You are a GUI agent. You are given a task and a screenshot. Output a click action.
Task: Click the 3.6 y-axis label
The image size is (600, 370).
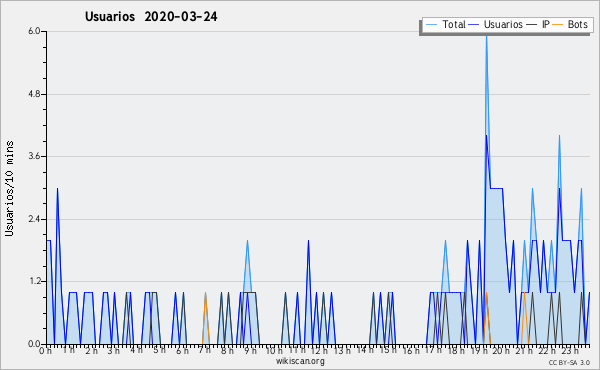[x=34, y=156]
